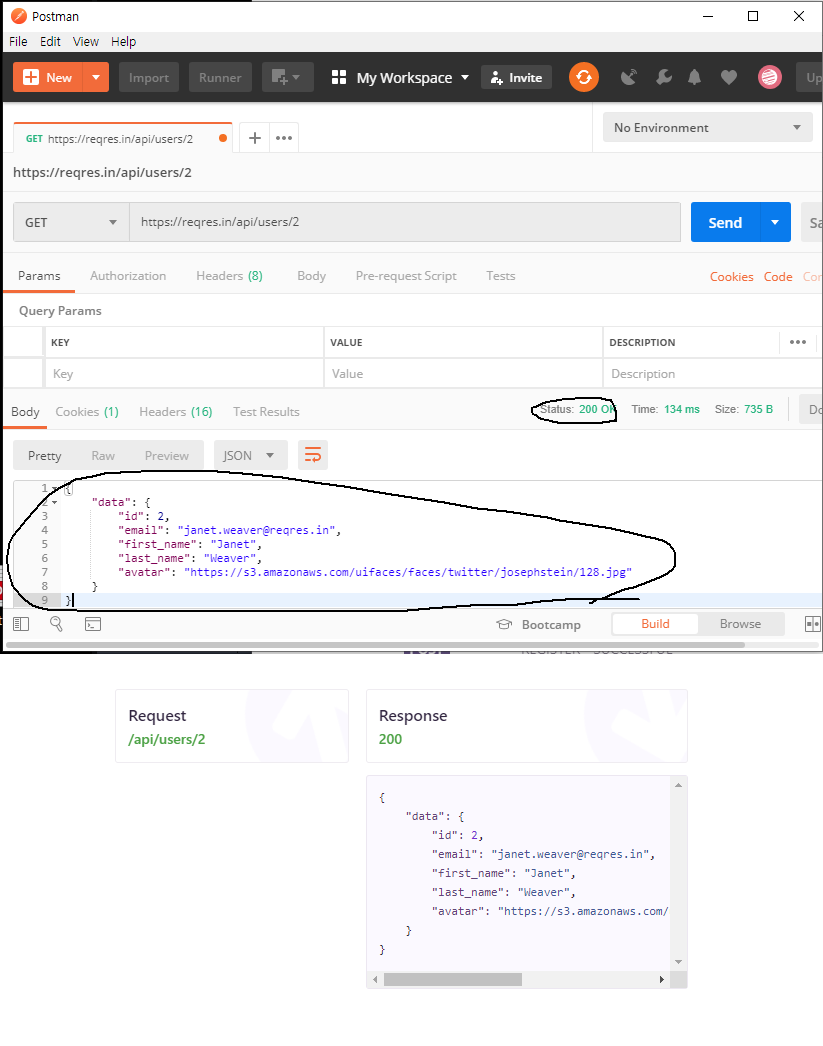
Task: Open the GET method dropdown
Action: pos(71,222)
